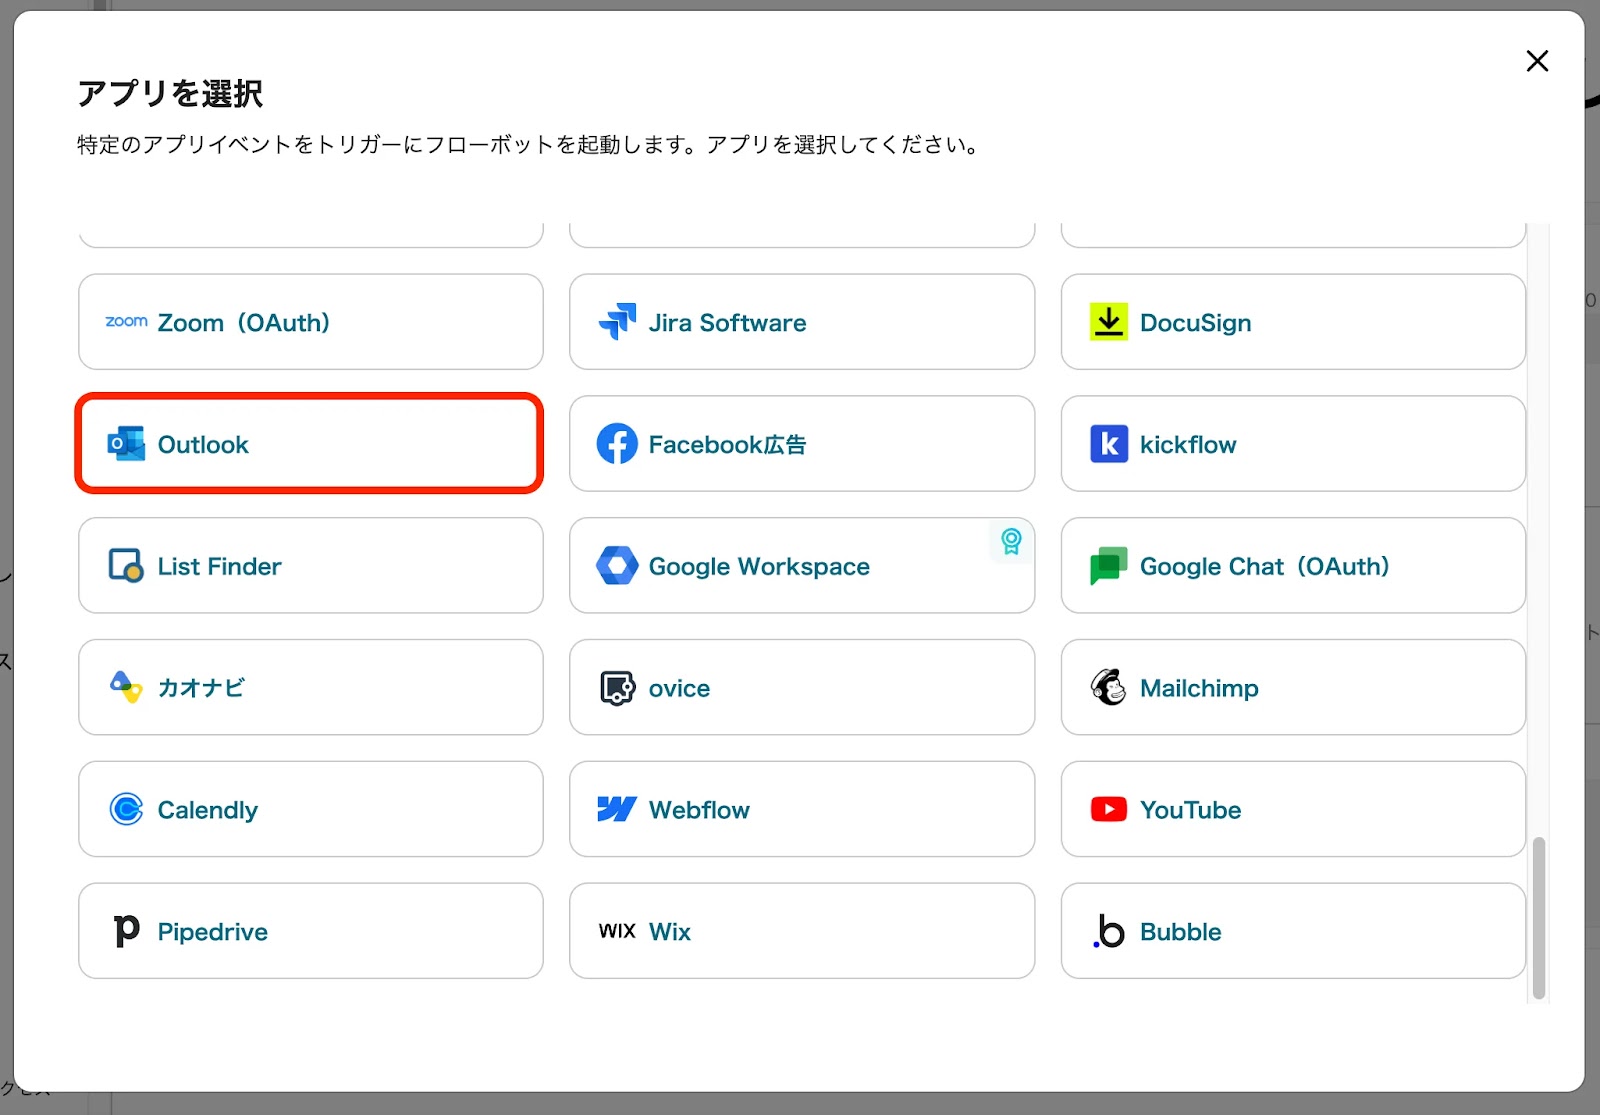Select the Pipedrive app card
The image size is (1600, 1115).
310,931
